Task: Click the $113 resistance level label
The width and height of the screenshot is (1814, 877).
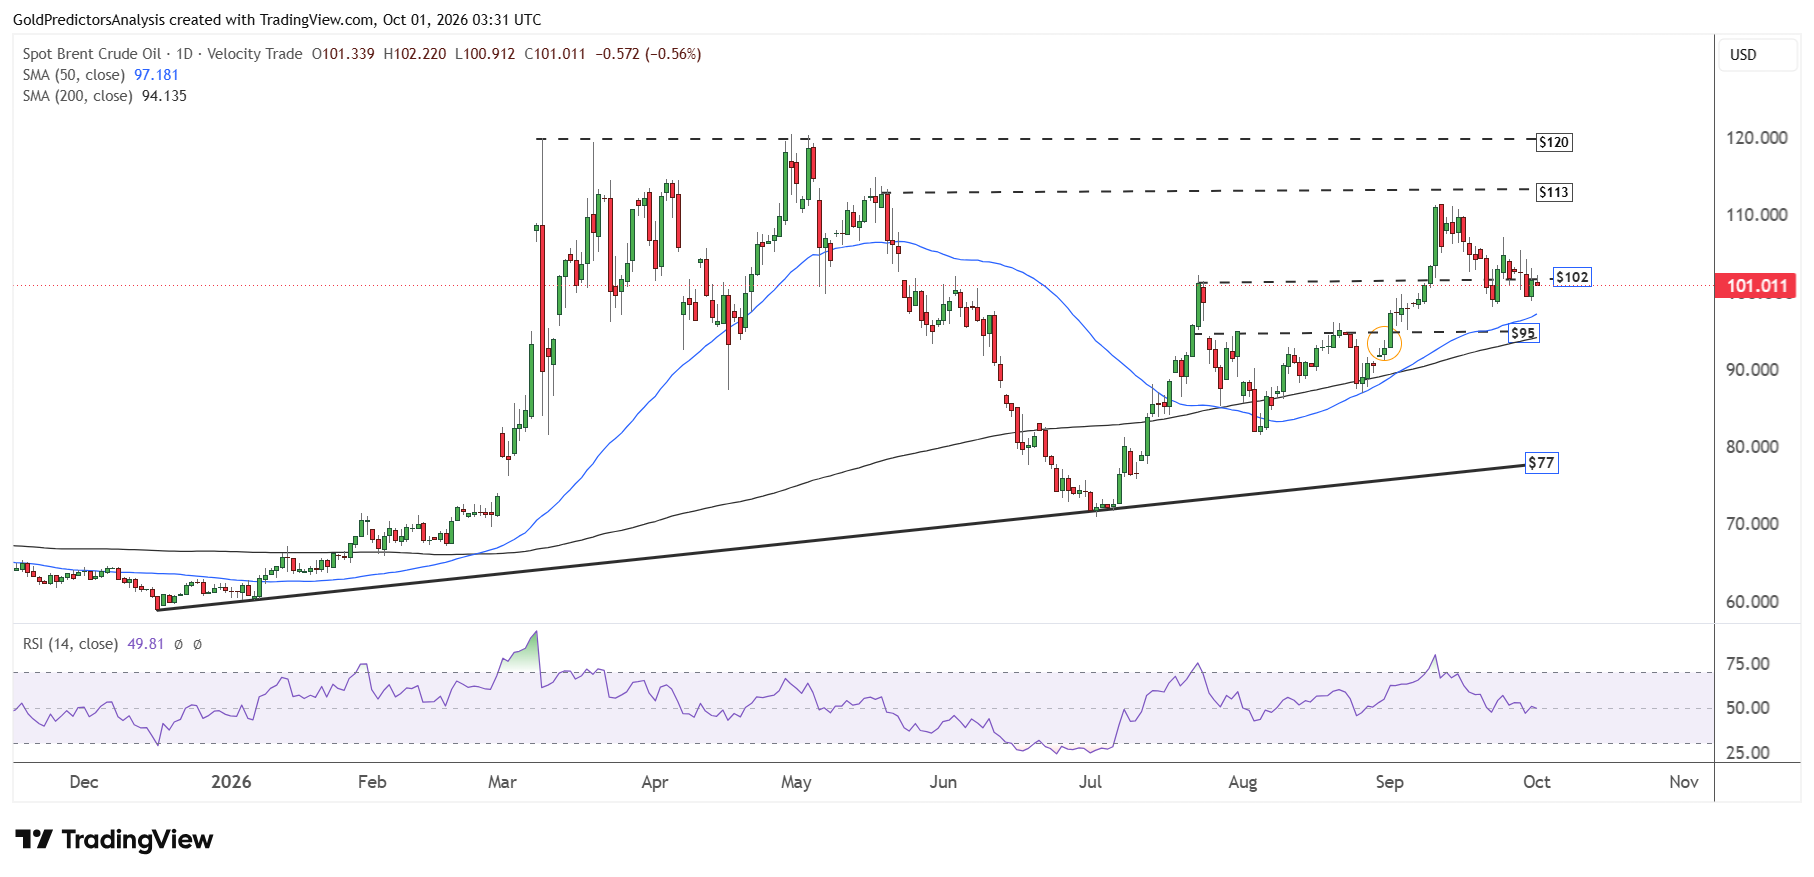Action: click(1554, 192)
